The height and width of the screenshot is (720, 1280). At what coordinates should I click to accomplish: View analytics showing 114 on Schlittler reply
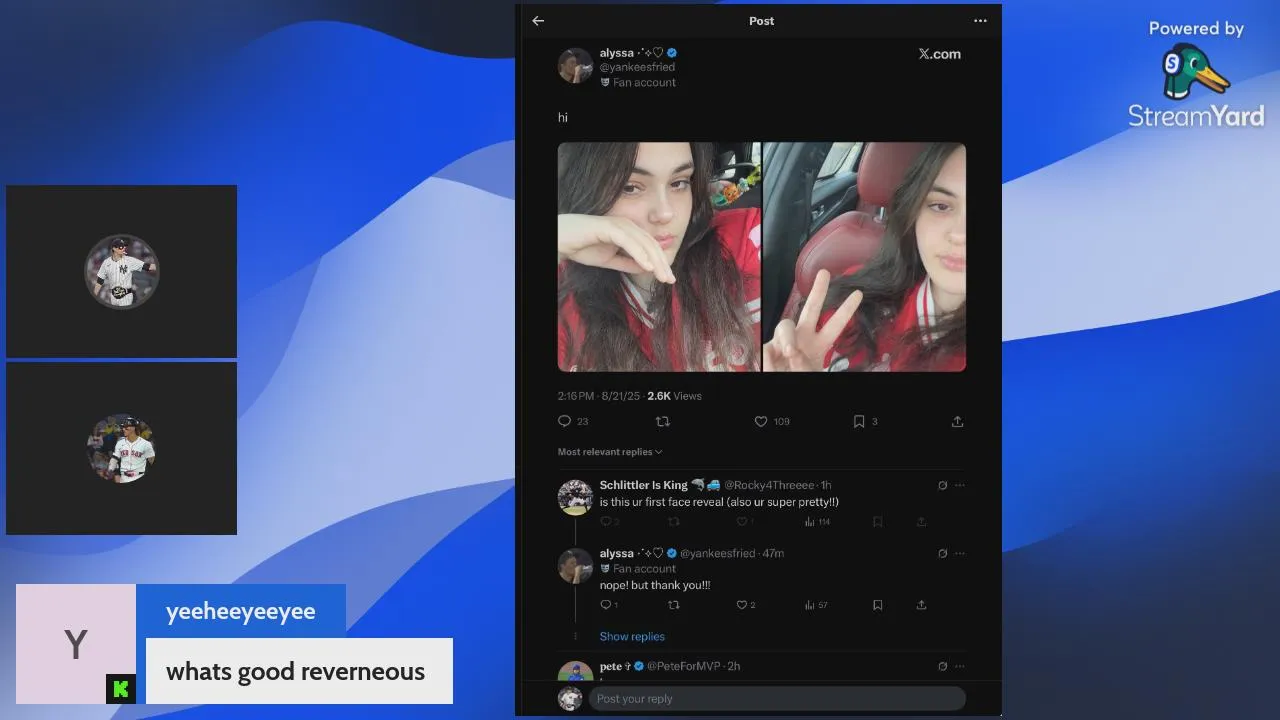tap(817, 521)
